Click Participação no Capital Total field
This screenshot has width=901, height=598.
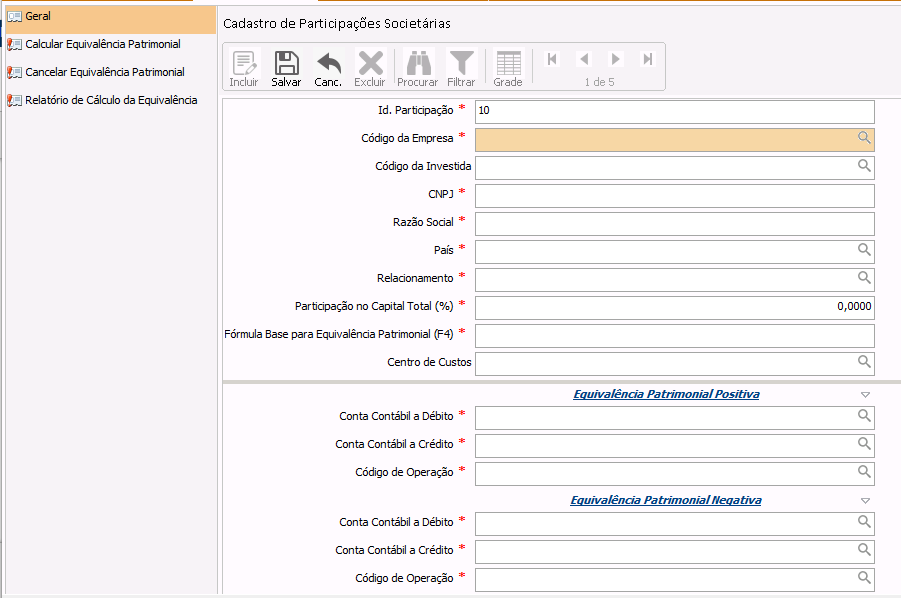[x=675, y=308]
